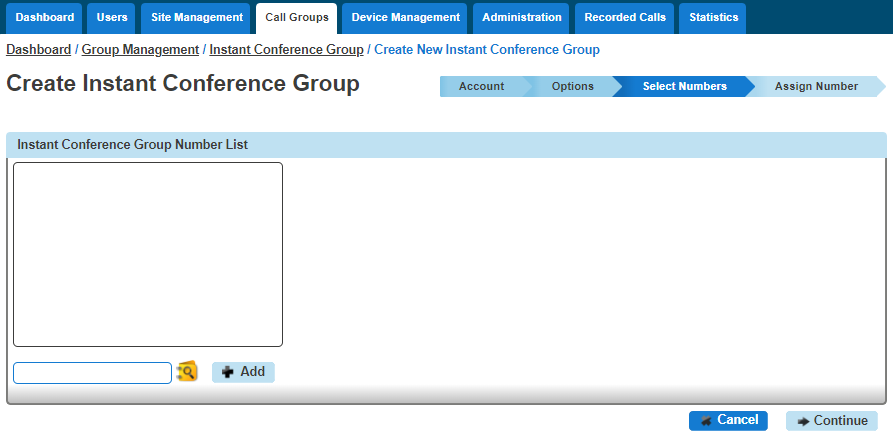Open the Dashboard tab

click(x=44, y=18)
